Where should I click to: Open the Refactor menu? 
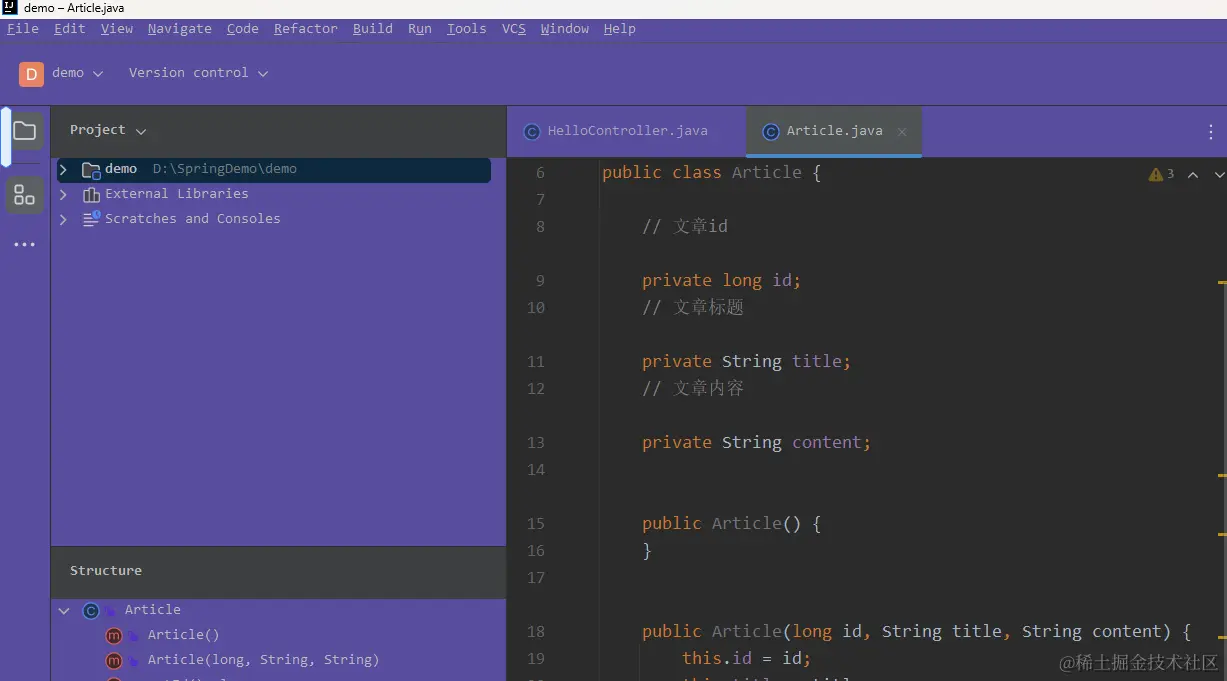[306, 29]
